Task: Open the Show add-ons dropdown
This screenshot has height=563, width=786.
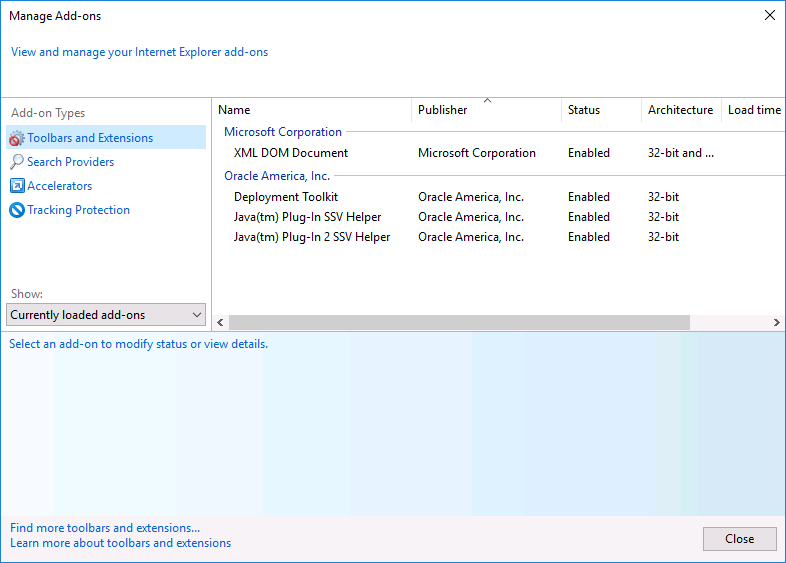Action: click(x=106, y=315)
